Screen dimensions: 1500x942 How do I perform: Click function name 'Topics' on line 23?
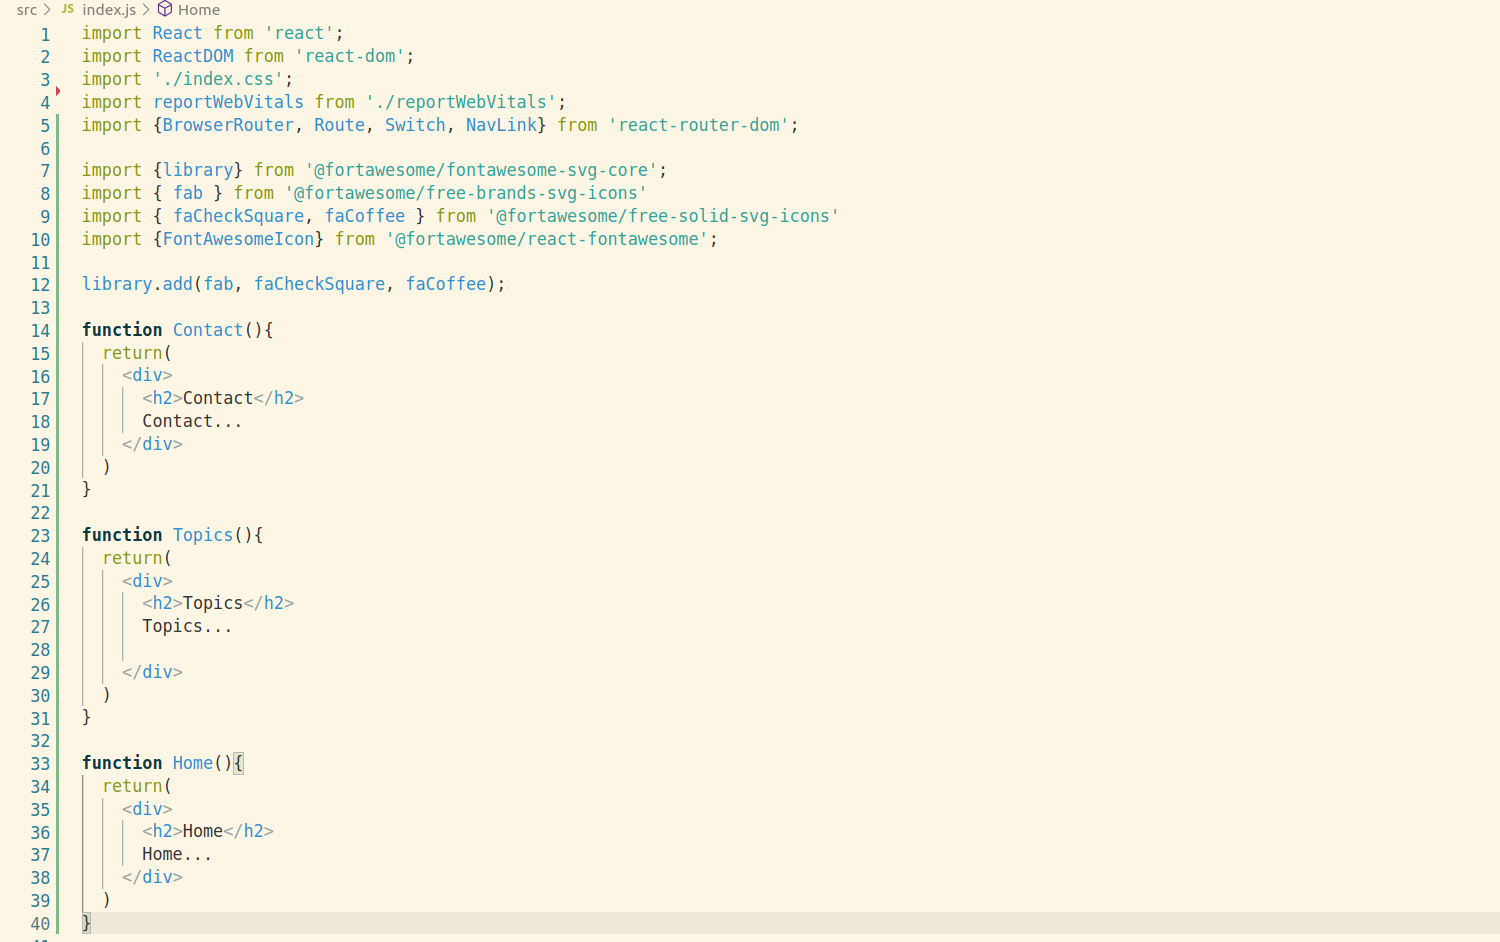coord(203,535)
